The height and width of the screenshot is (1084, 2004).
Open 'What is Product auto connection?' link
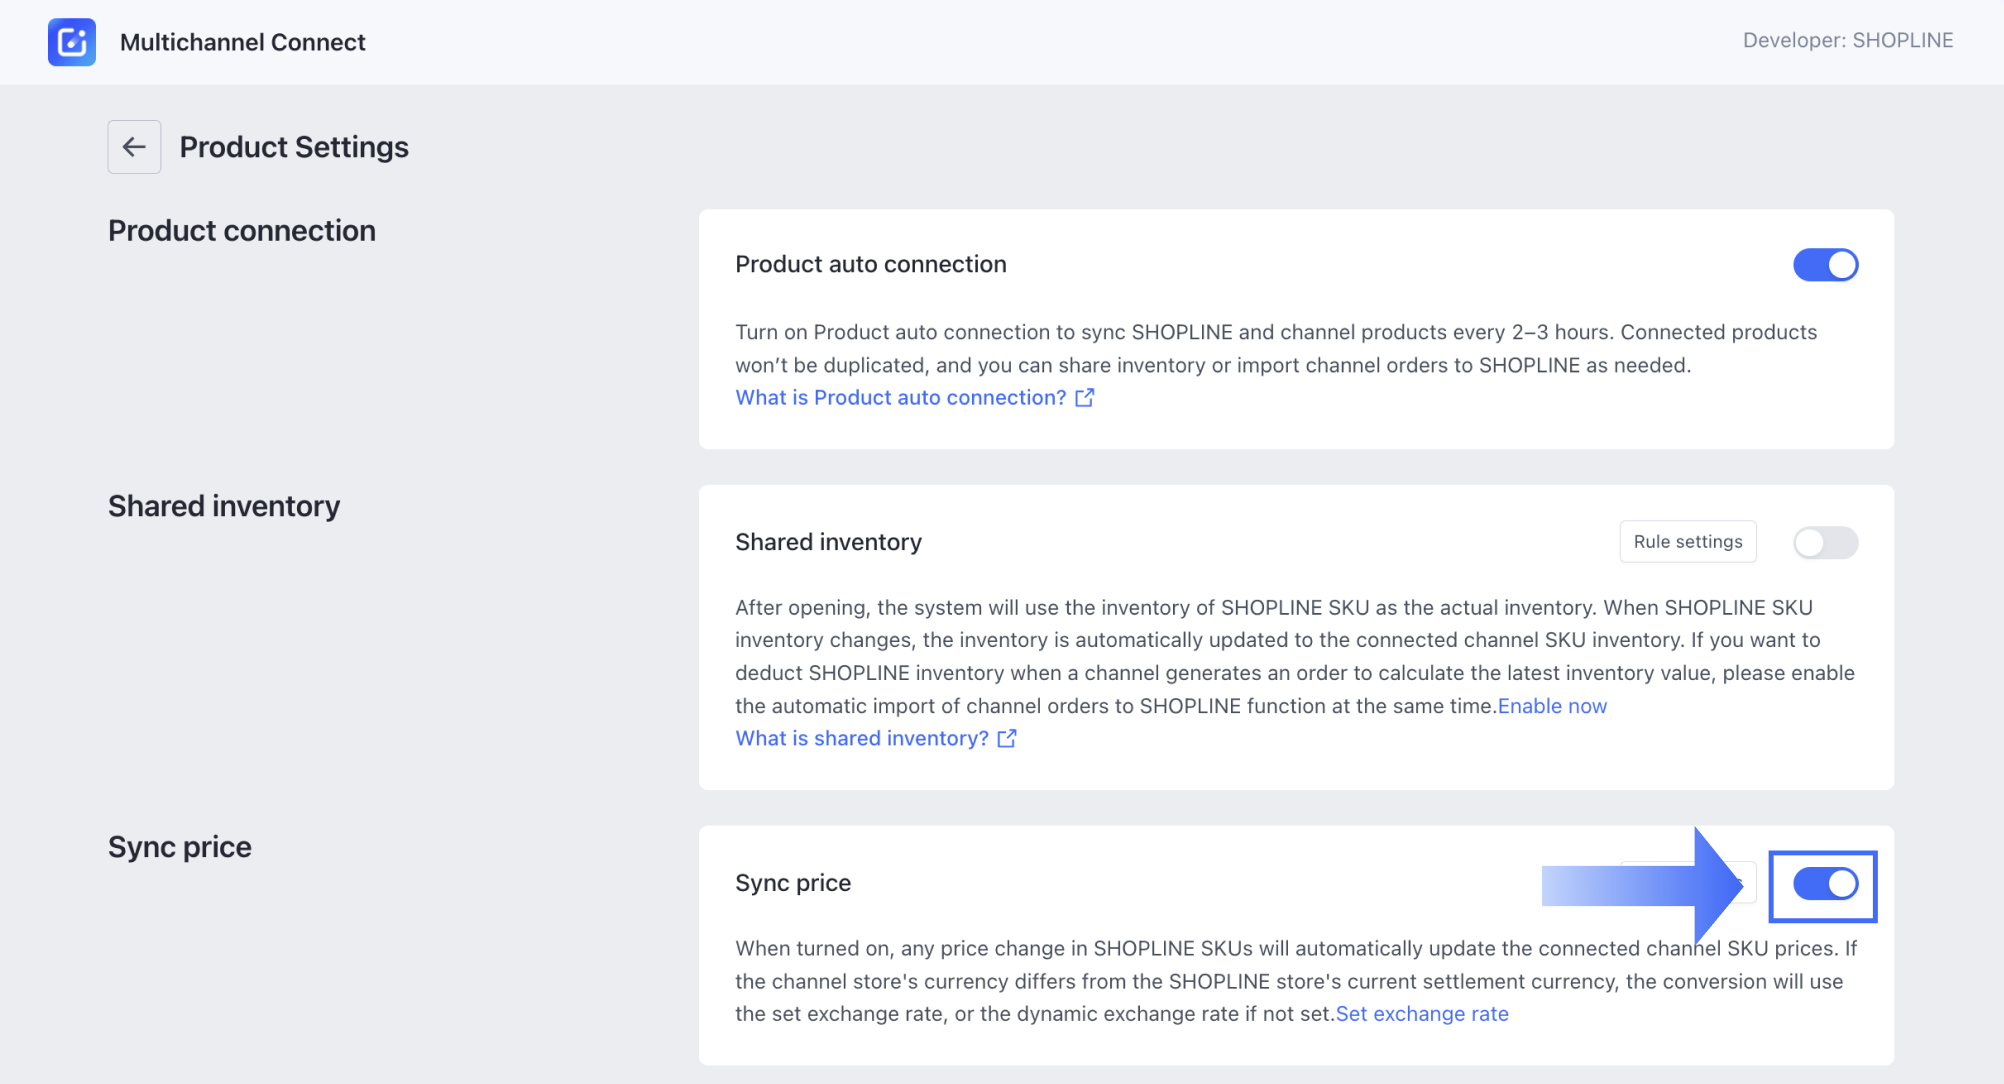tap(900, 398)
